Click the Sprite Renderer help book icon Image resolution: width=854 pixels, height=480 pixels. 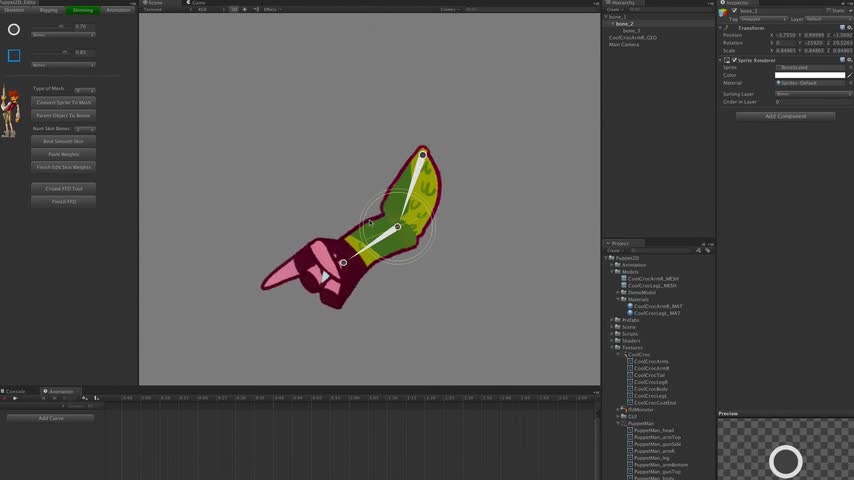pos(843,60)
